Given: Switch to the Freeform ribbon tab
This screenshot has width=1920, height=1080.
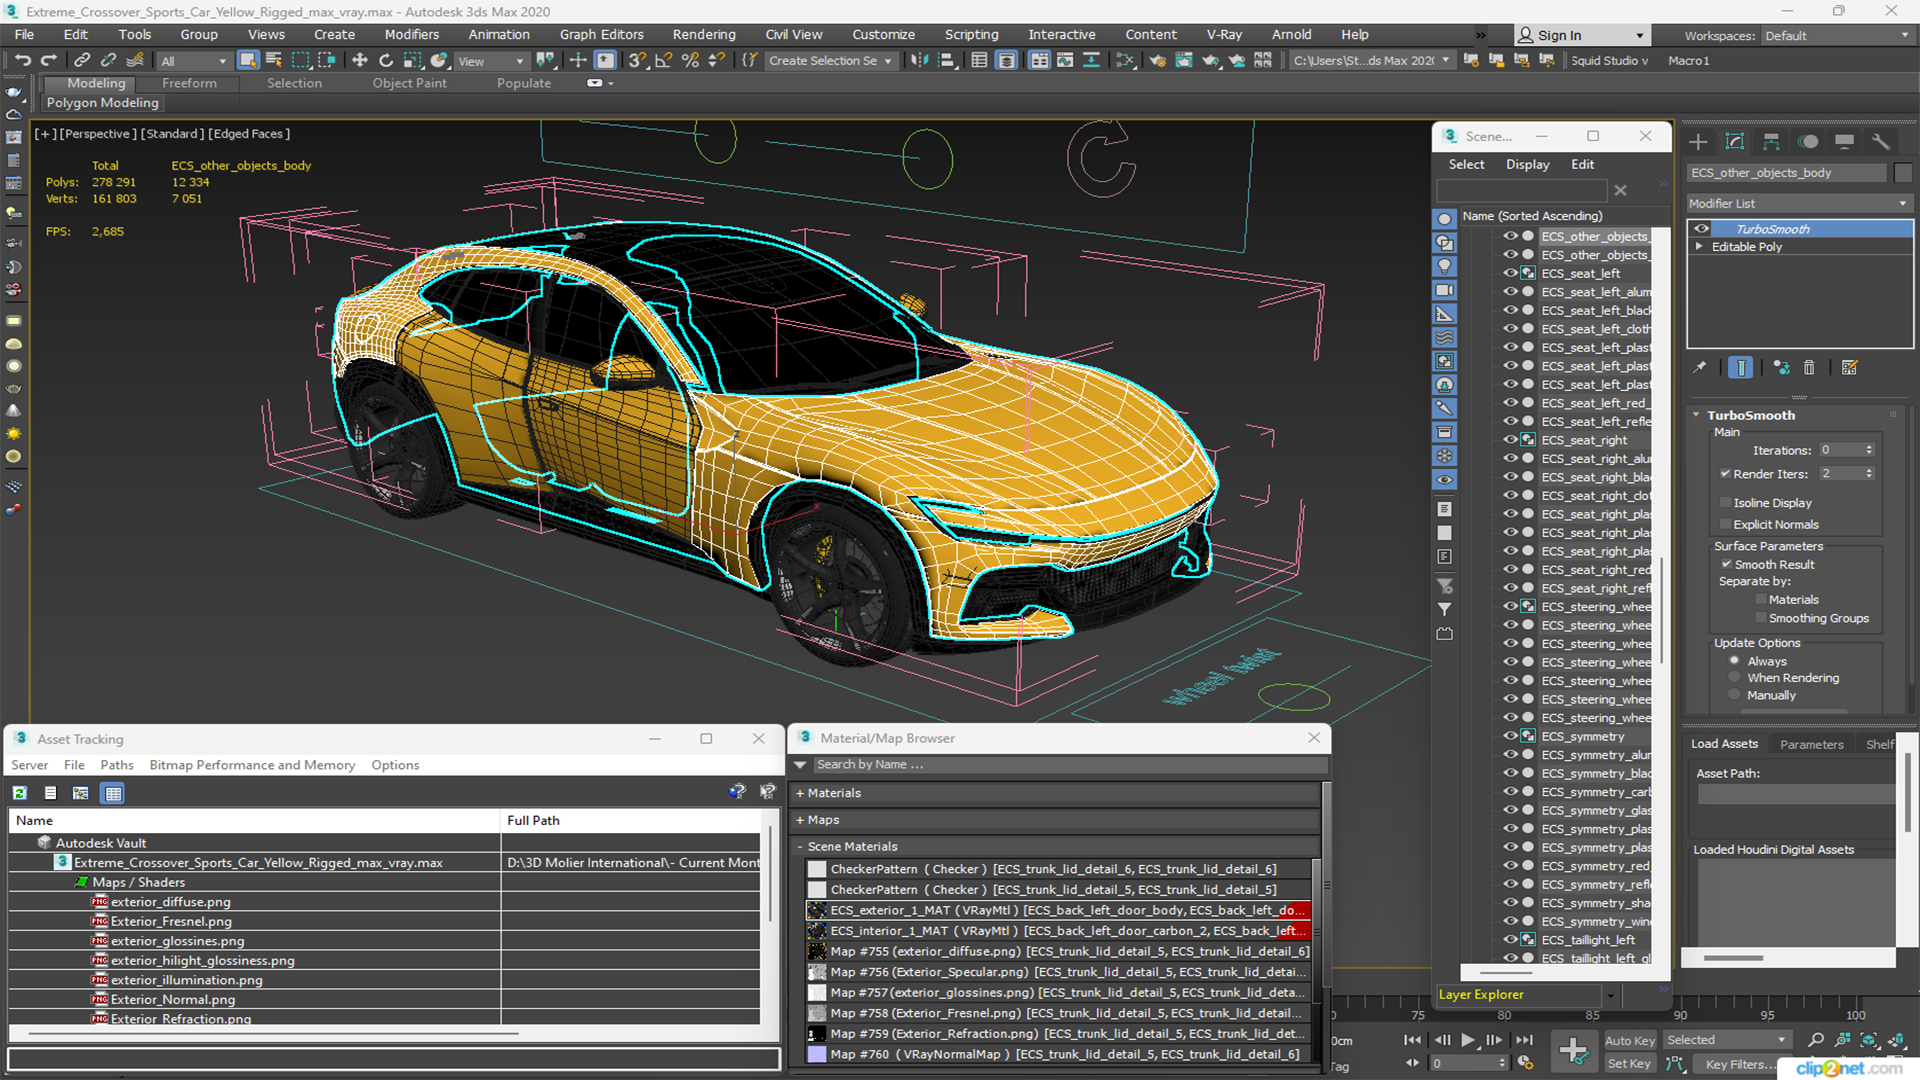Looking at the screenshot, I should point(189,84).
